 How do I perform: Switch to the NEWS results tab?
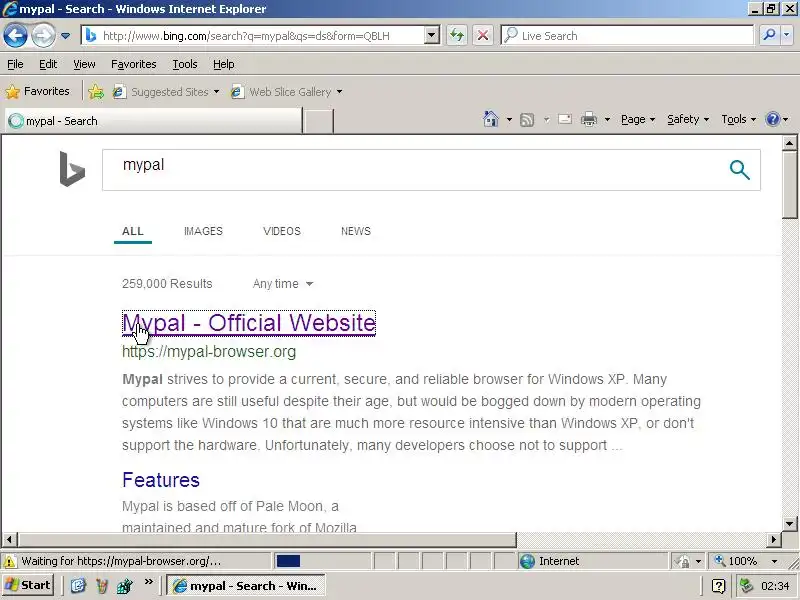tap(356, 231)
